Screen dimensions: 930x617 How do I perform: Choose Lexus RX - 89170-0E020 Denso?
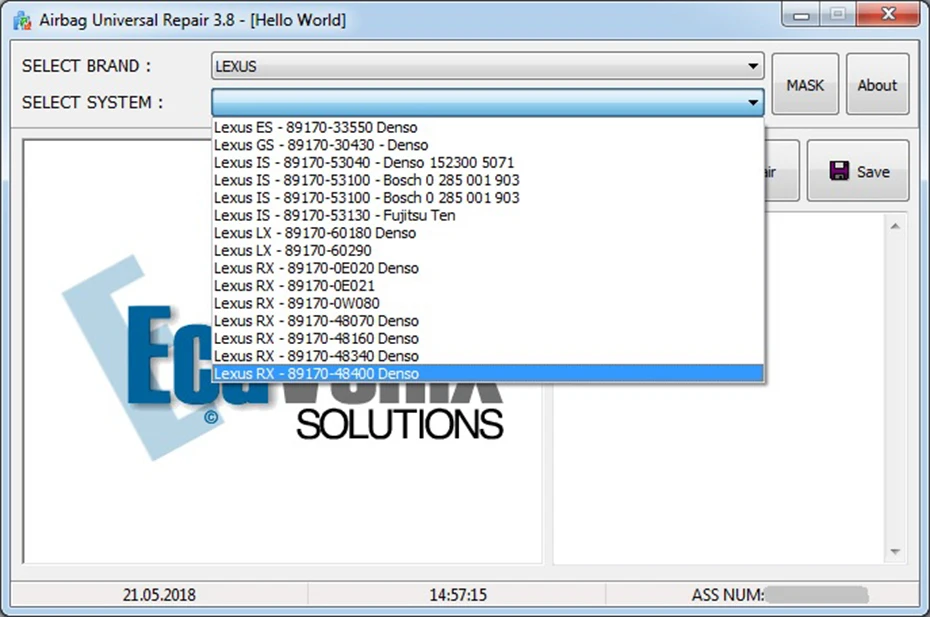point(488,268)
